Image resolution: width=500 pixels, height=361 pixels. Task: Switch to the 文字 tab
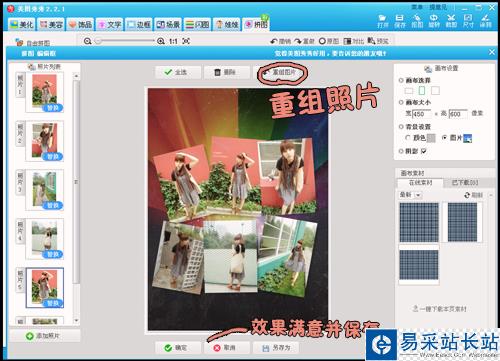pos(110,24)
